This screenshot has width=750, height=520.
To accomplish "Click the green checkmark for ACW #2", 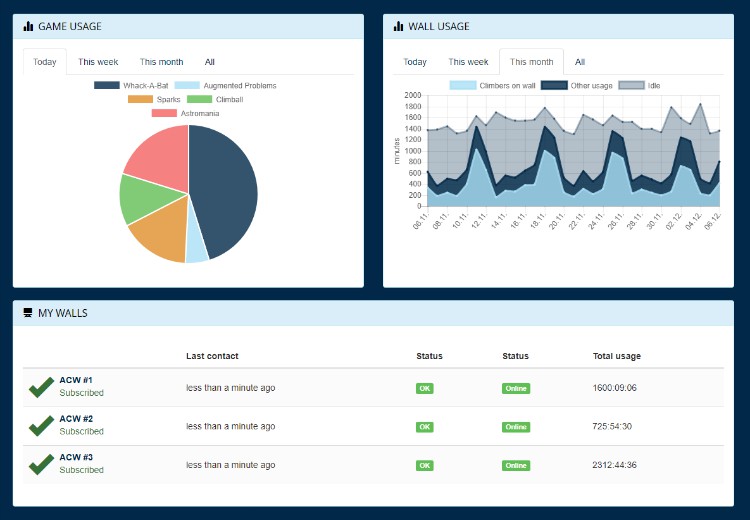I will [x=41, y=426].
